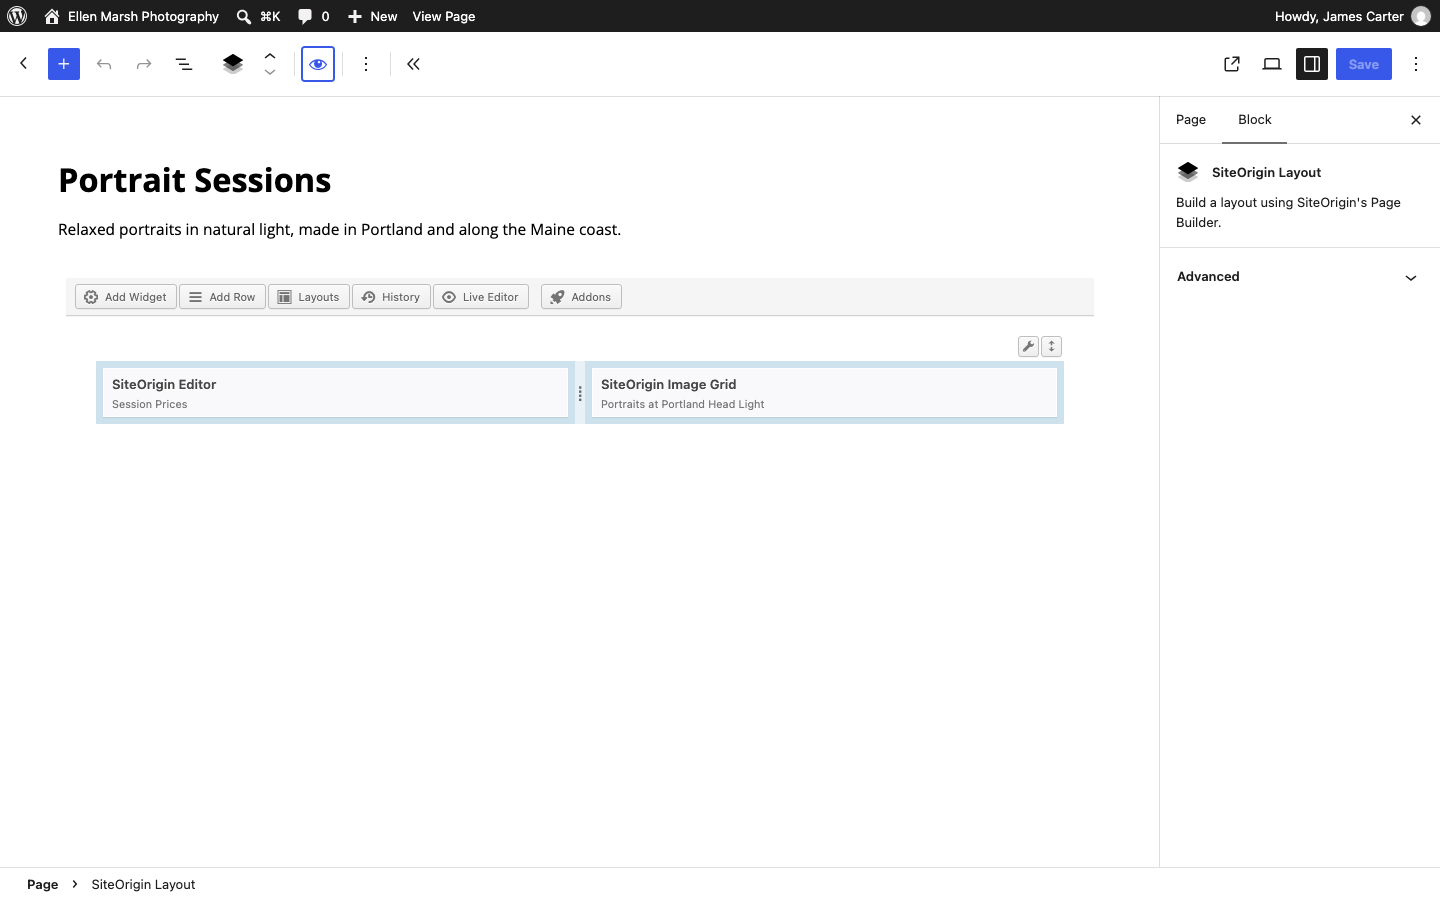Click View Page in admin bar

coord(444,16)
